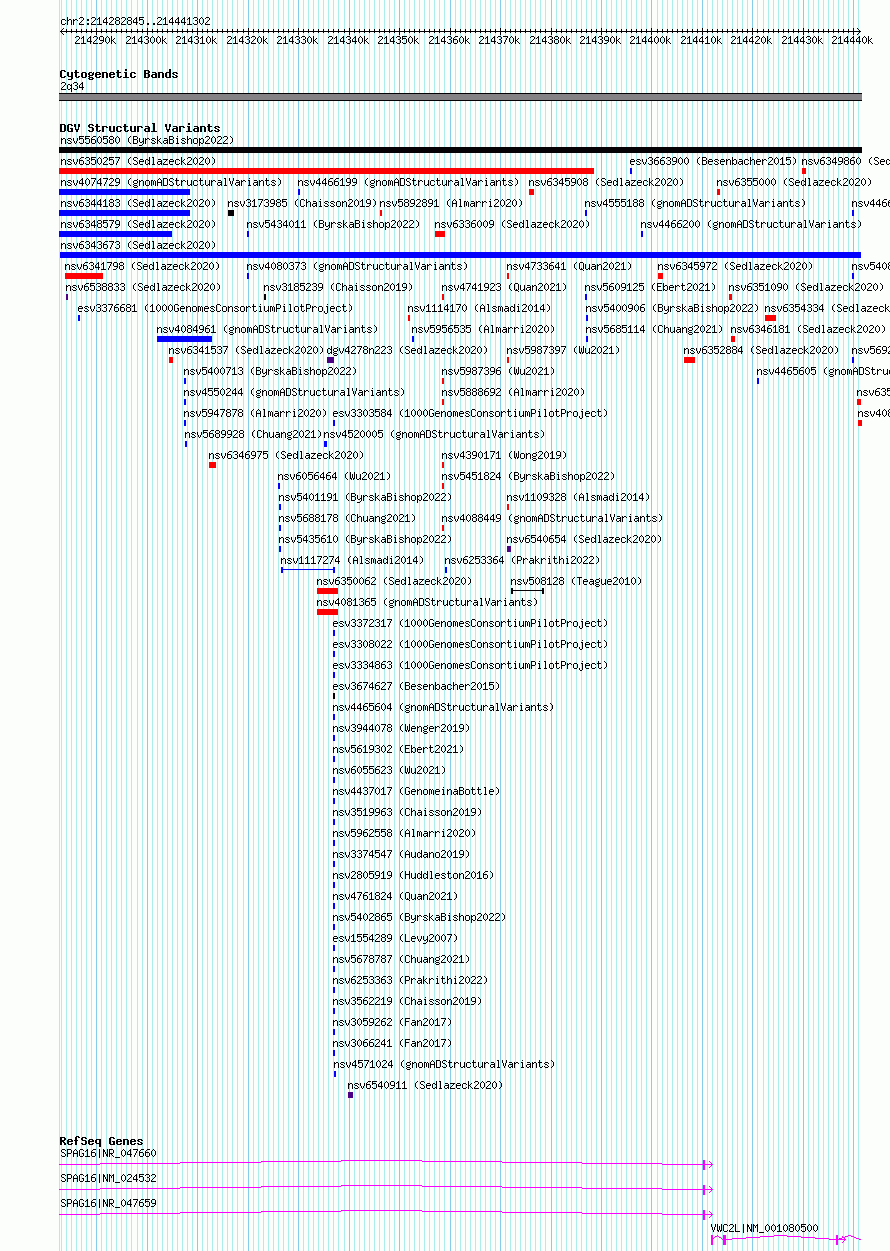Click the red nsv6346975 variant glyph

[x=212, y=465]
